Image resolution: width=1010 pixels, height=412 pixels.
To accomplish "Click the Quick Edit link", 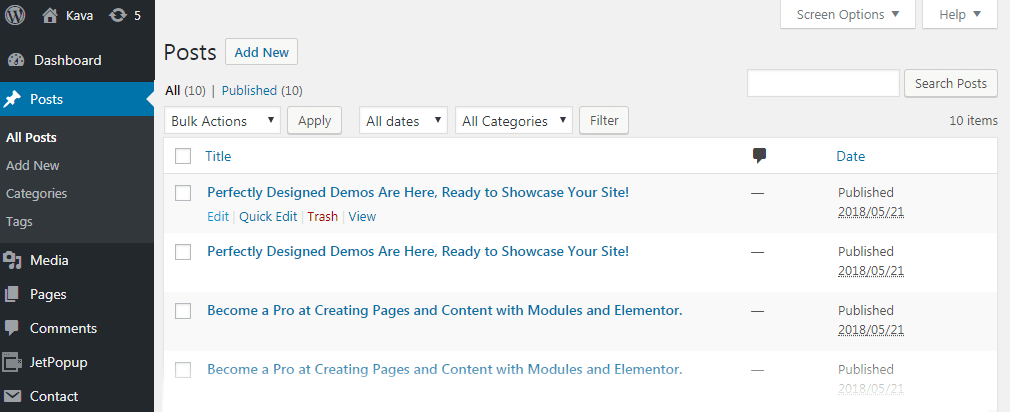I will pos(268,216).
